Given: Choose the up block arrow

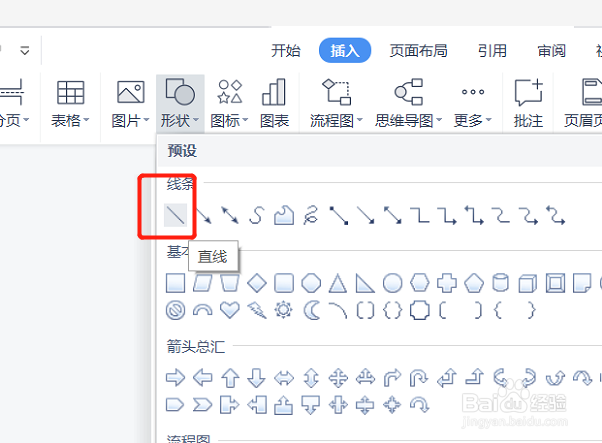Looking at the screenshot, I should coord(230,378).
